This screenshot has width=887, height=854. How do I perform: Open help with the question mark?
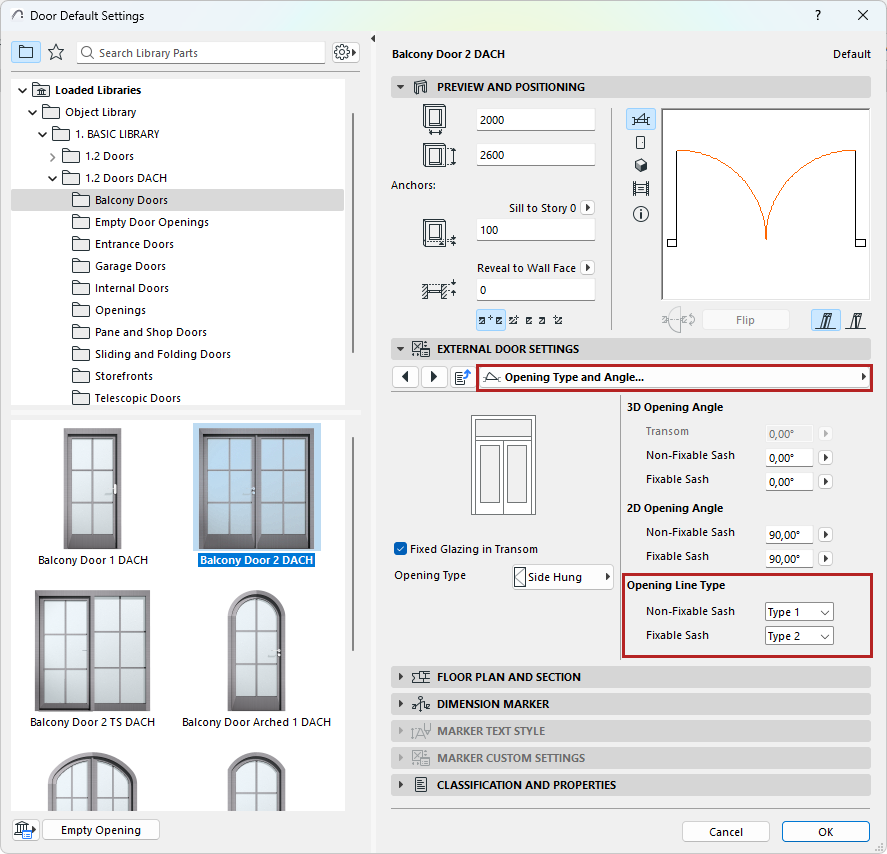point(817,15)
